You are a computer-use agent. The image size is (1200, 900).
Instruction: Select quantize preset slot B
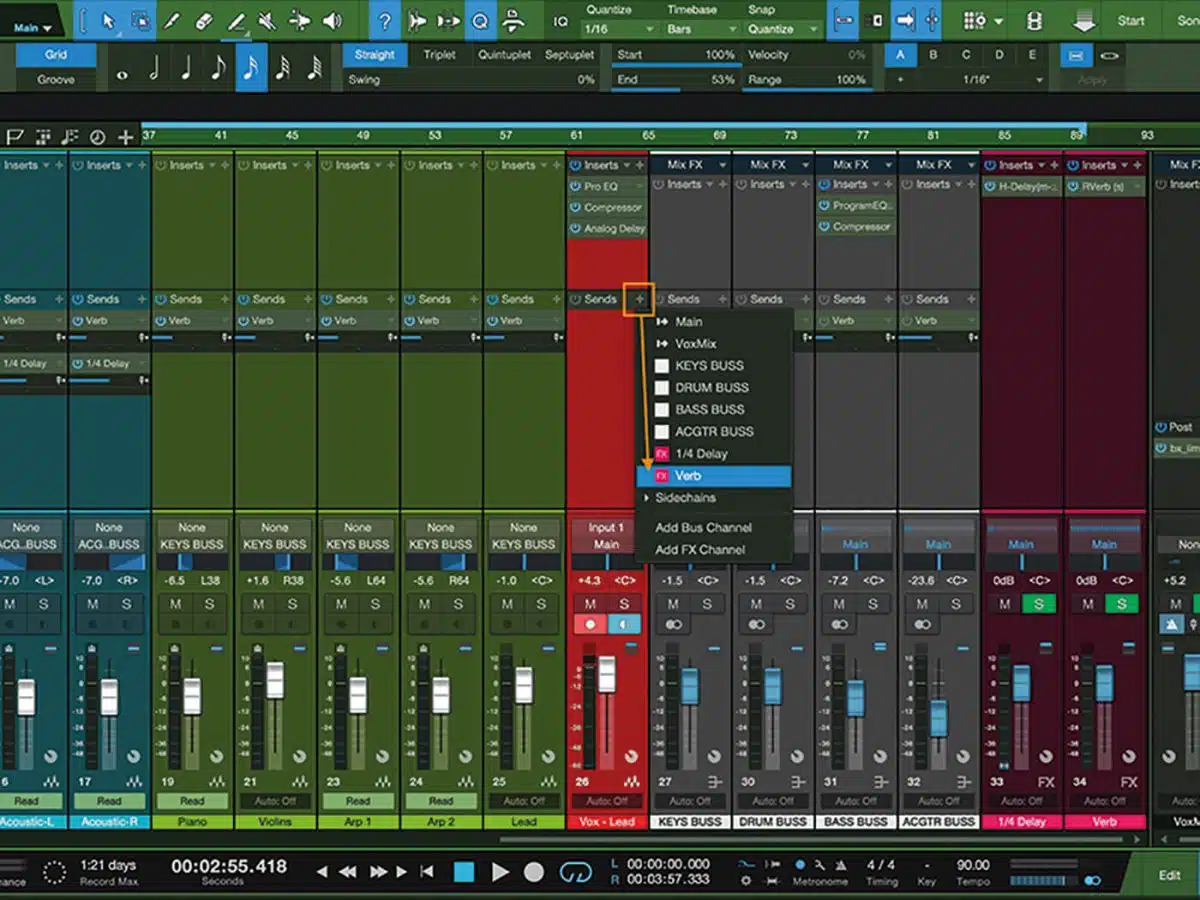[x=933, y=55]
